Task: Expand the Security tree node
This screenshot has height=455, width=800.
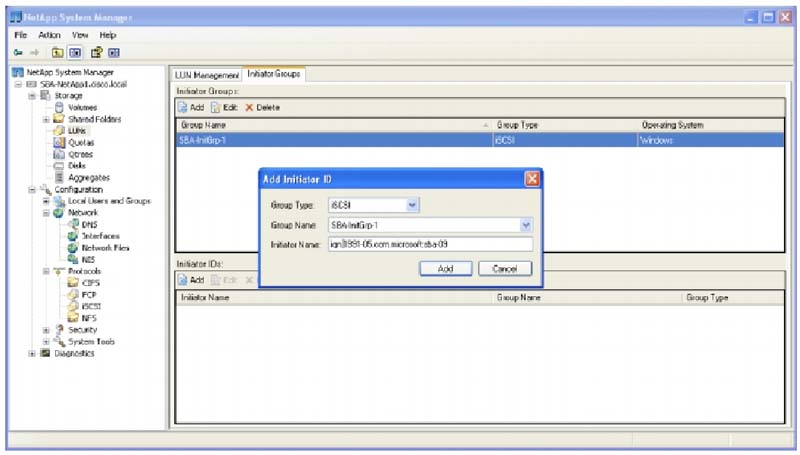Action: pyautogui.click(x=46, y=330)
